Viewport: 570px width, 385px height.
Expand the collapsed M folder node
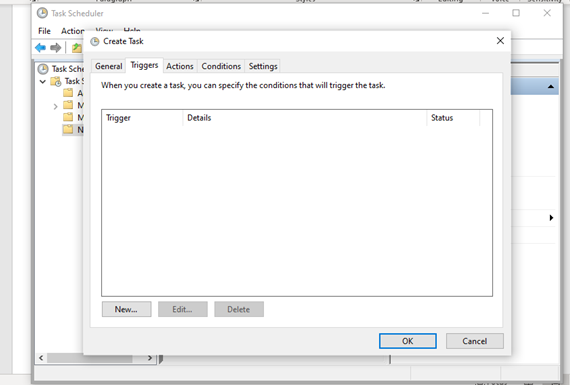[55, 107]
